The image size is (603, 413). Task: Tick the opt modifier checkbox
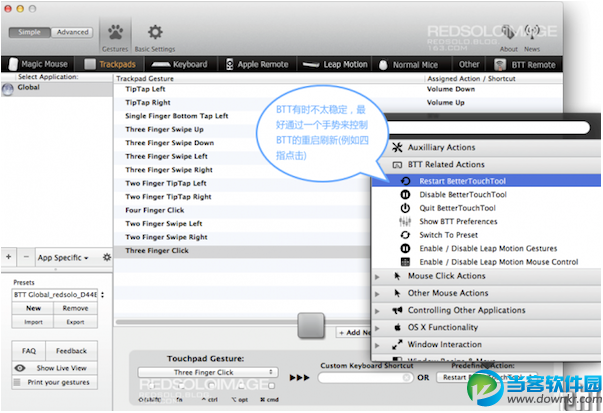pyautogui.click(x=242, y=385)
